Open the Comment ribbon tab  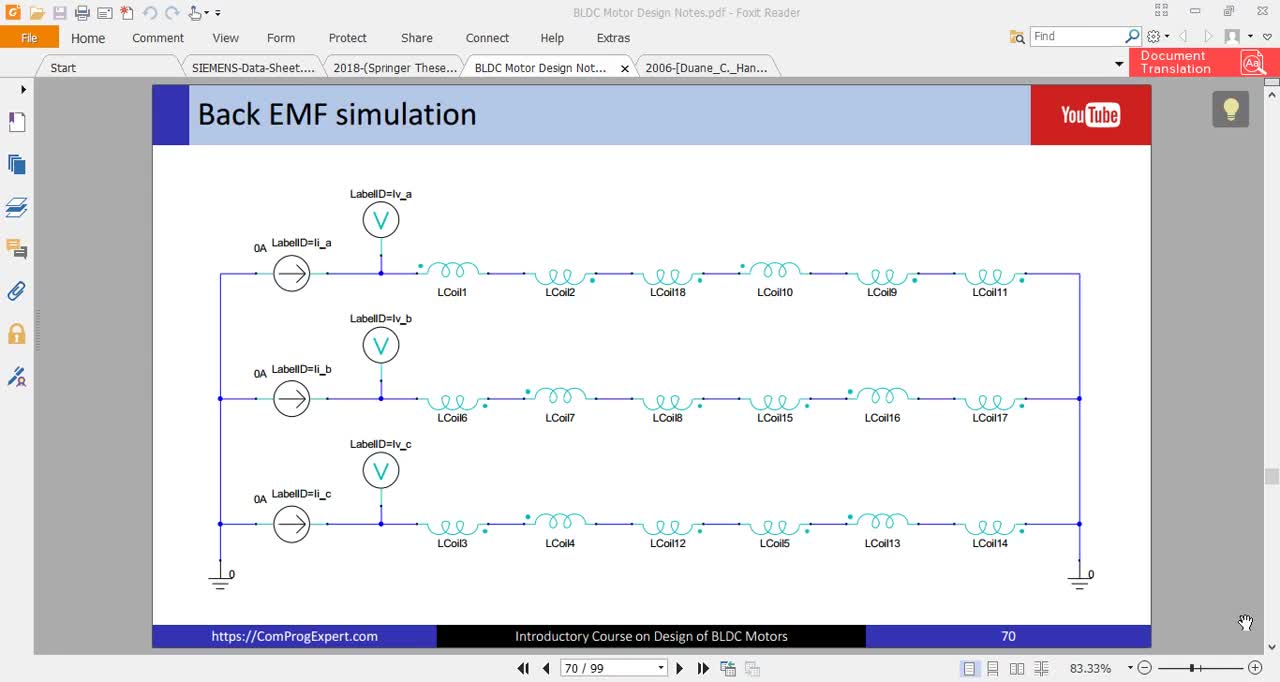point(158,38)
